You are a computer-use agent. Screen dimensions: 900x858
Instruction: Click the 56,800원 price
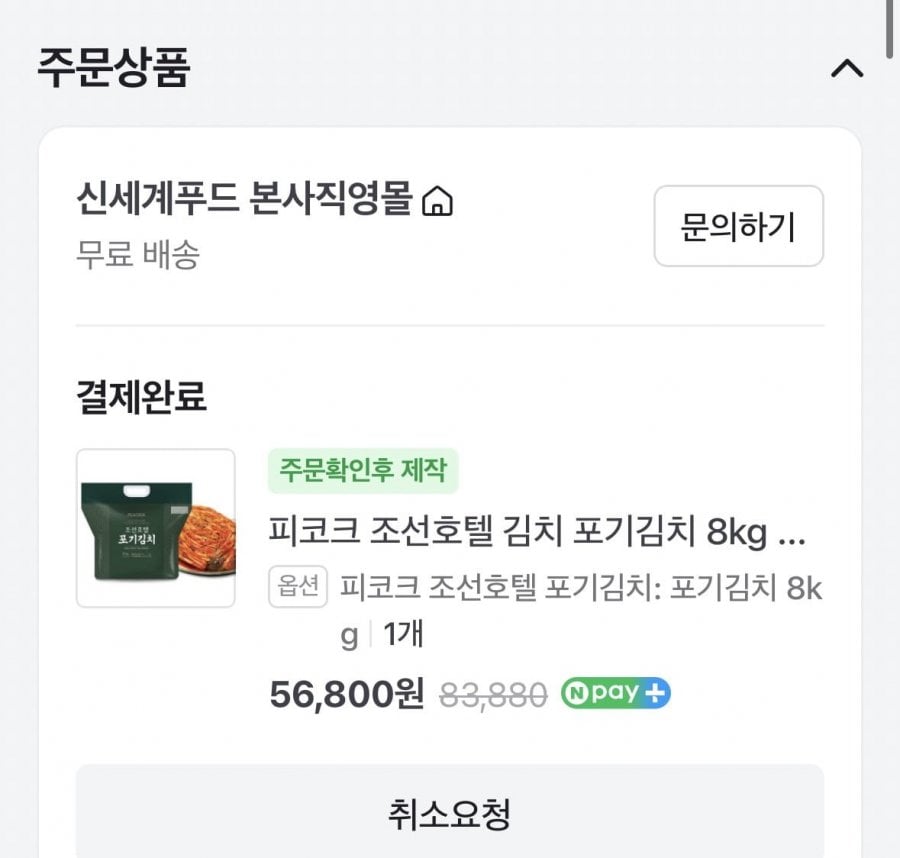[347, 693]
